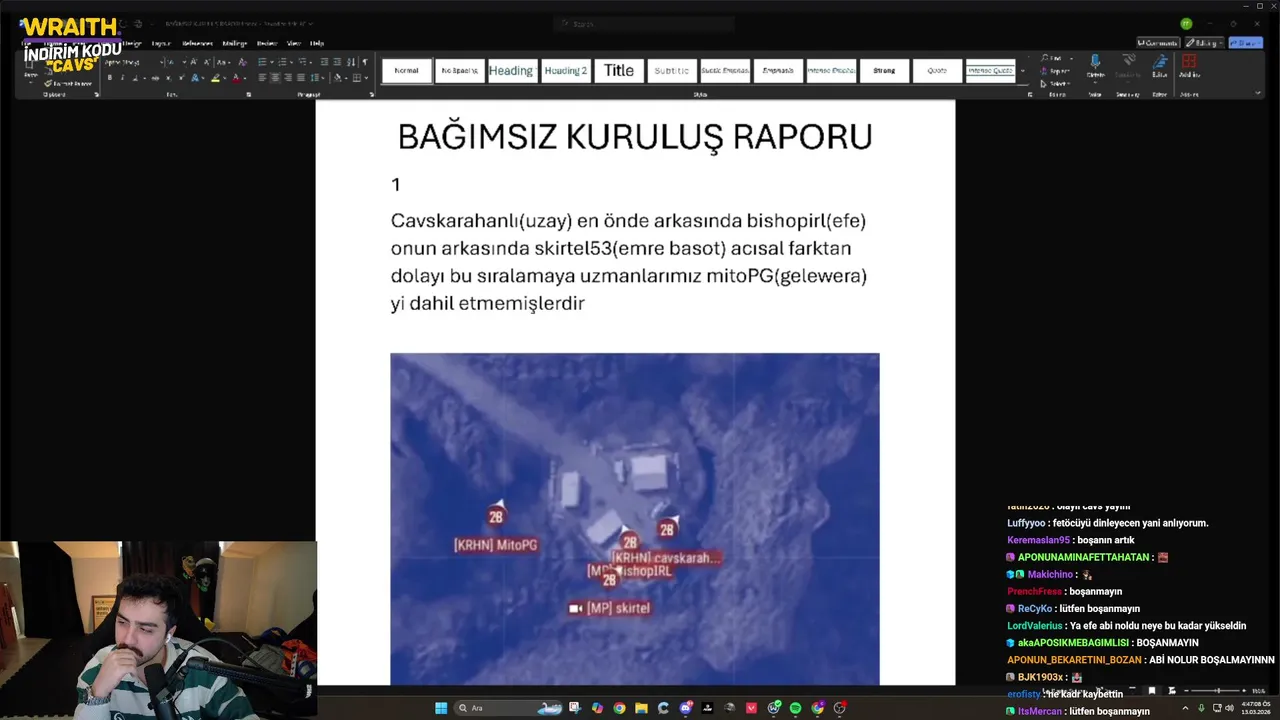Sort the selected text
Viewport: 1280px width, 720px height.
tap(351, 62)
